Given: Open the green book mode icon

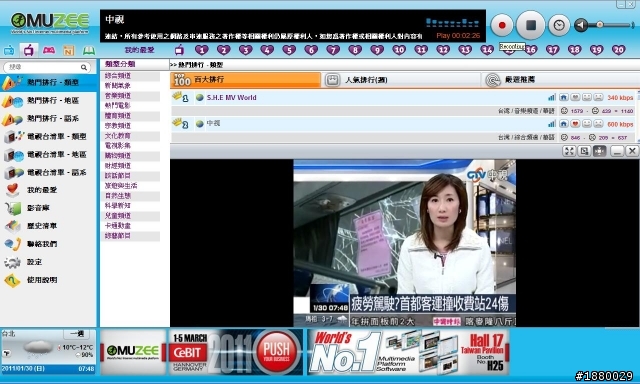Looking at the screenshot, I should (x=89, y=51).
